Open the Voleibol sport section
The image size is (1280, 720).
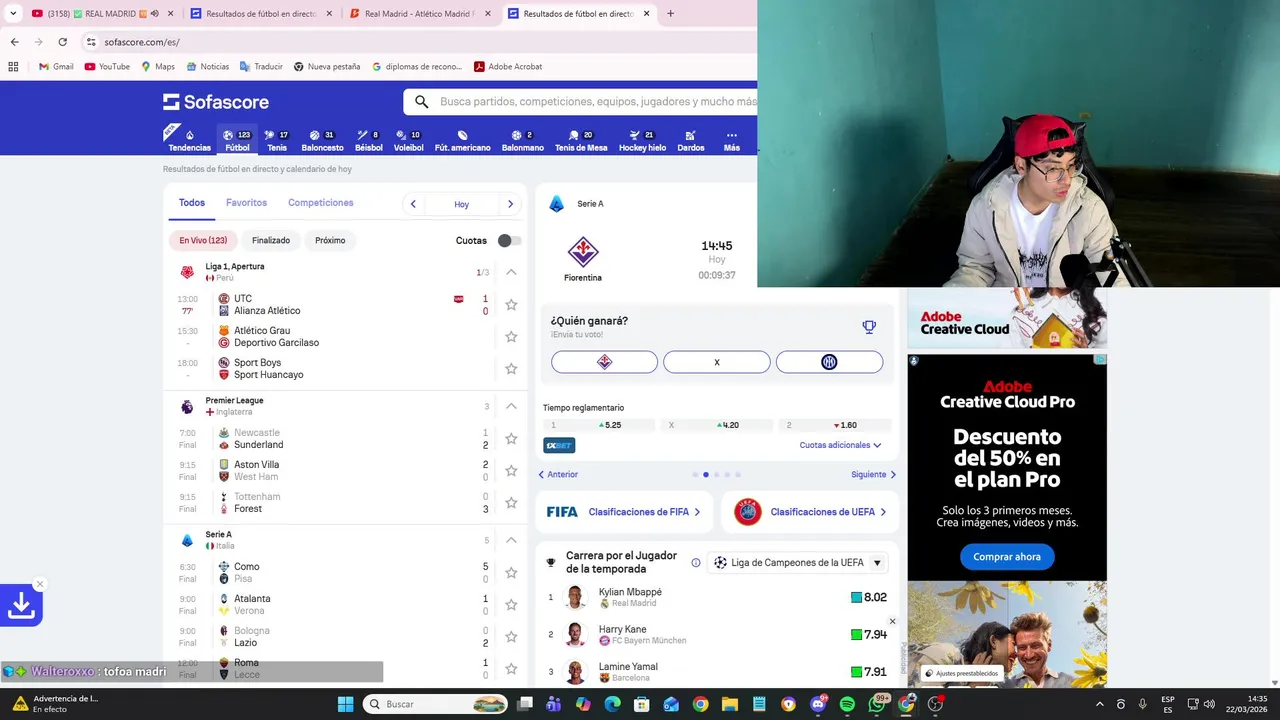408,140
